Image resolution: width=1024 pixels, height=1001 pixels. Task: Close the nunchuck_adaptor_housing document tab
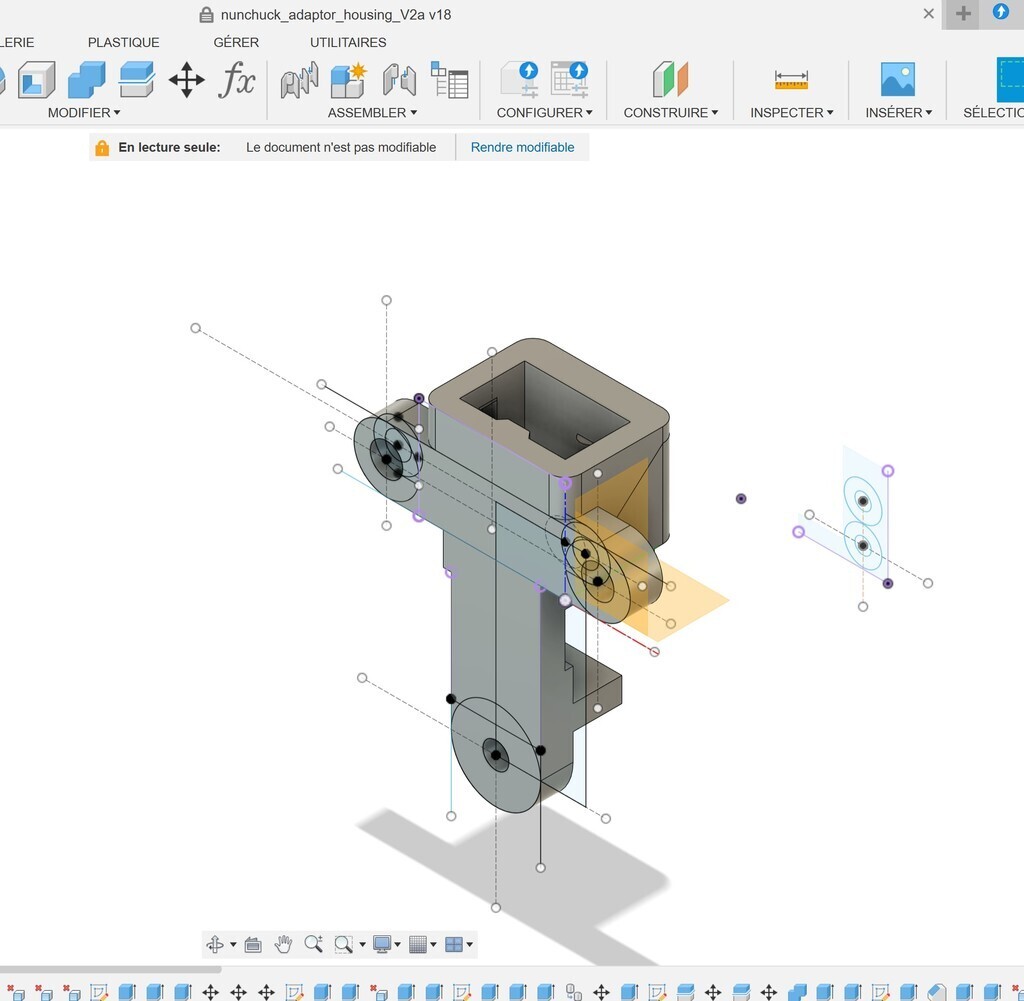[929, 13]
